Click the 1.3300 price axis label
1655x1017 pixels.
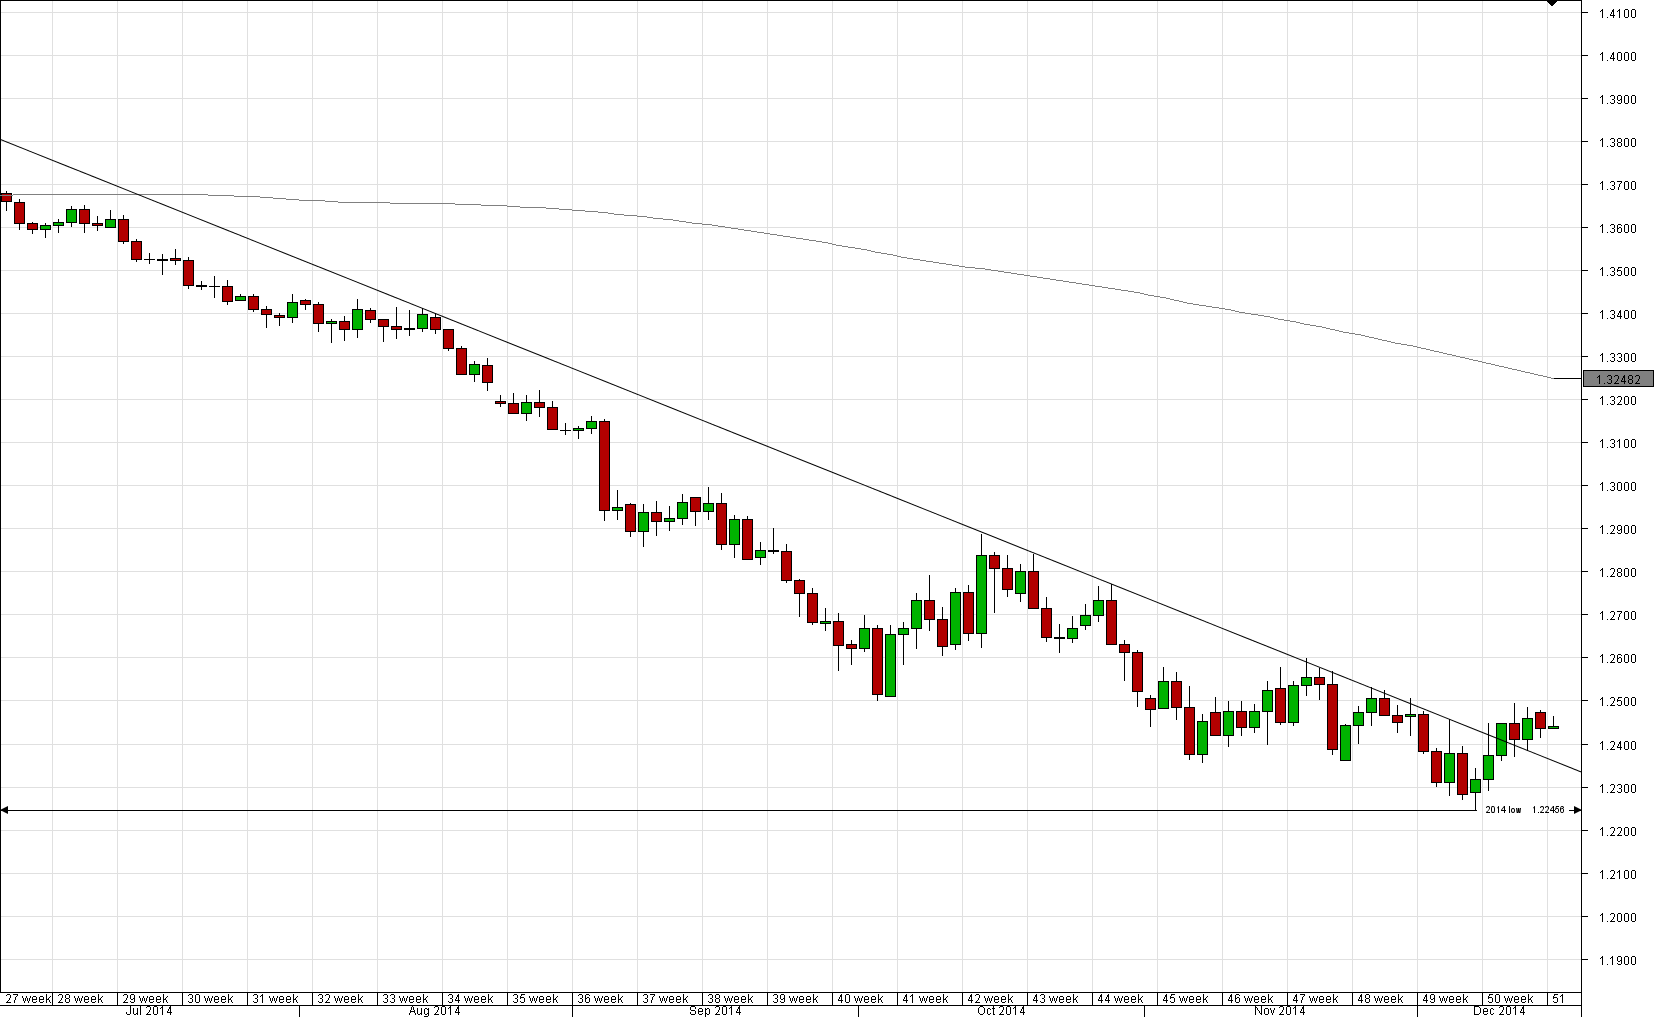click(1617, 357)
